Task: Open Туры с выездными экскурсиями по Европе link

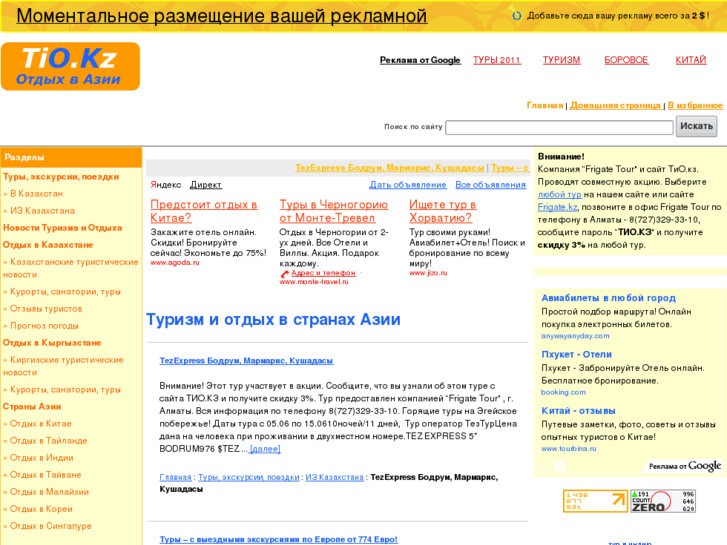Action: click(279, 540)
